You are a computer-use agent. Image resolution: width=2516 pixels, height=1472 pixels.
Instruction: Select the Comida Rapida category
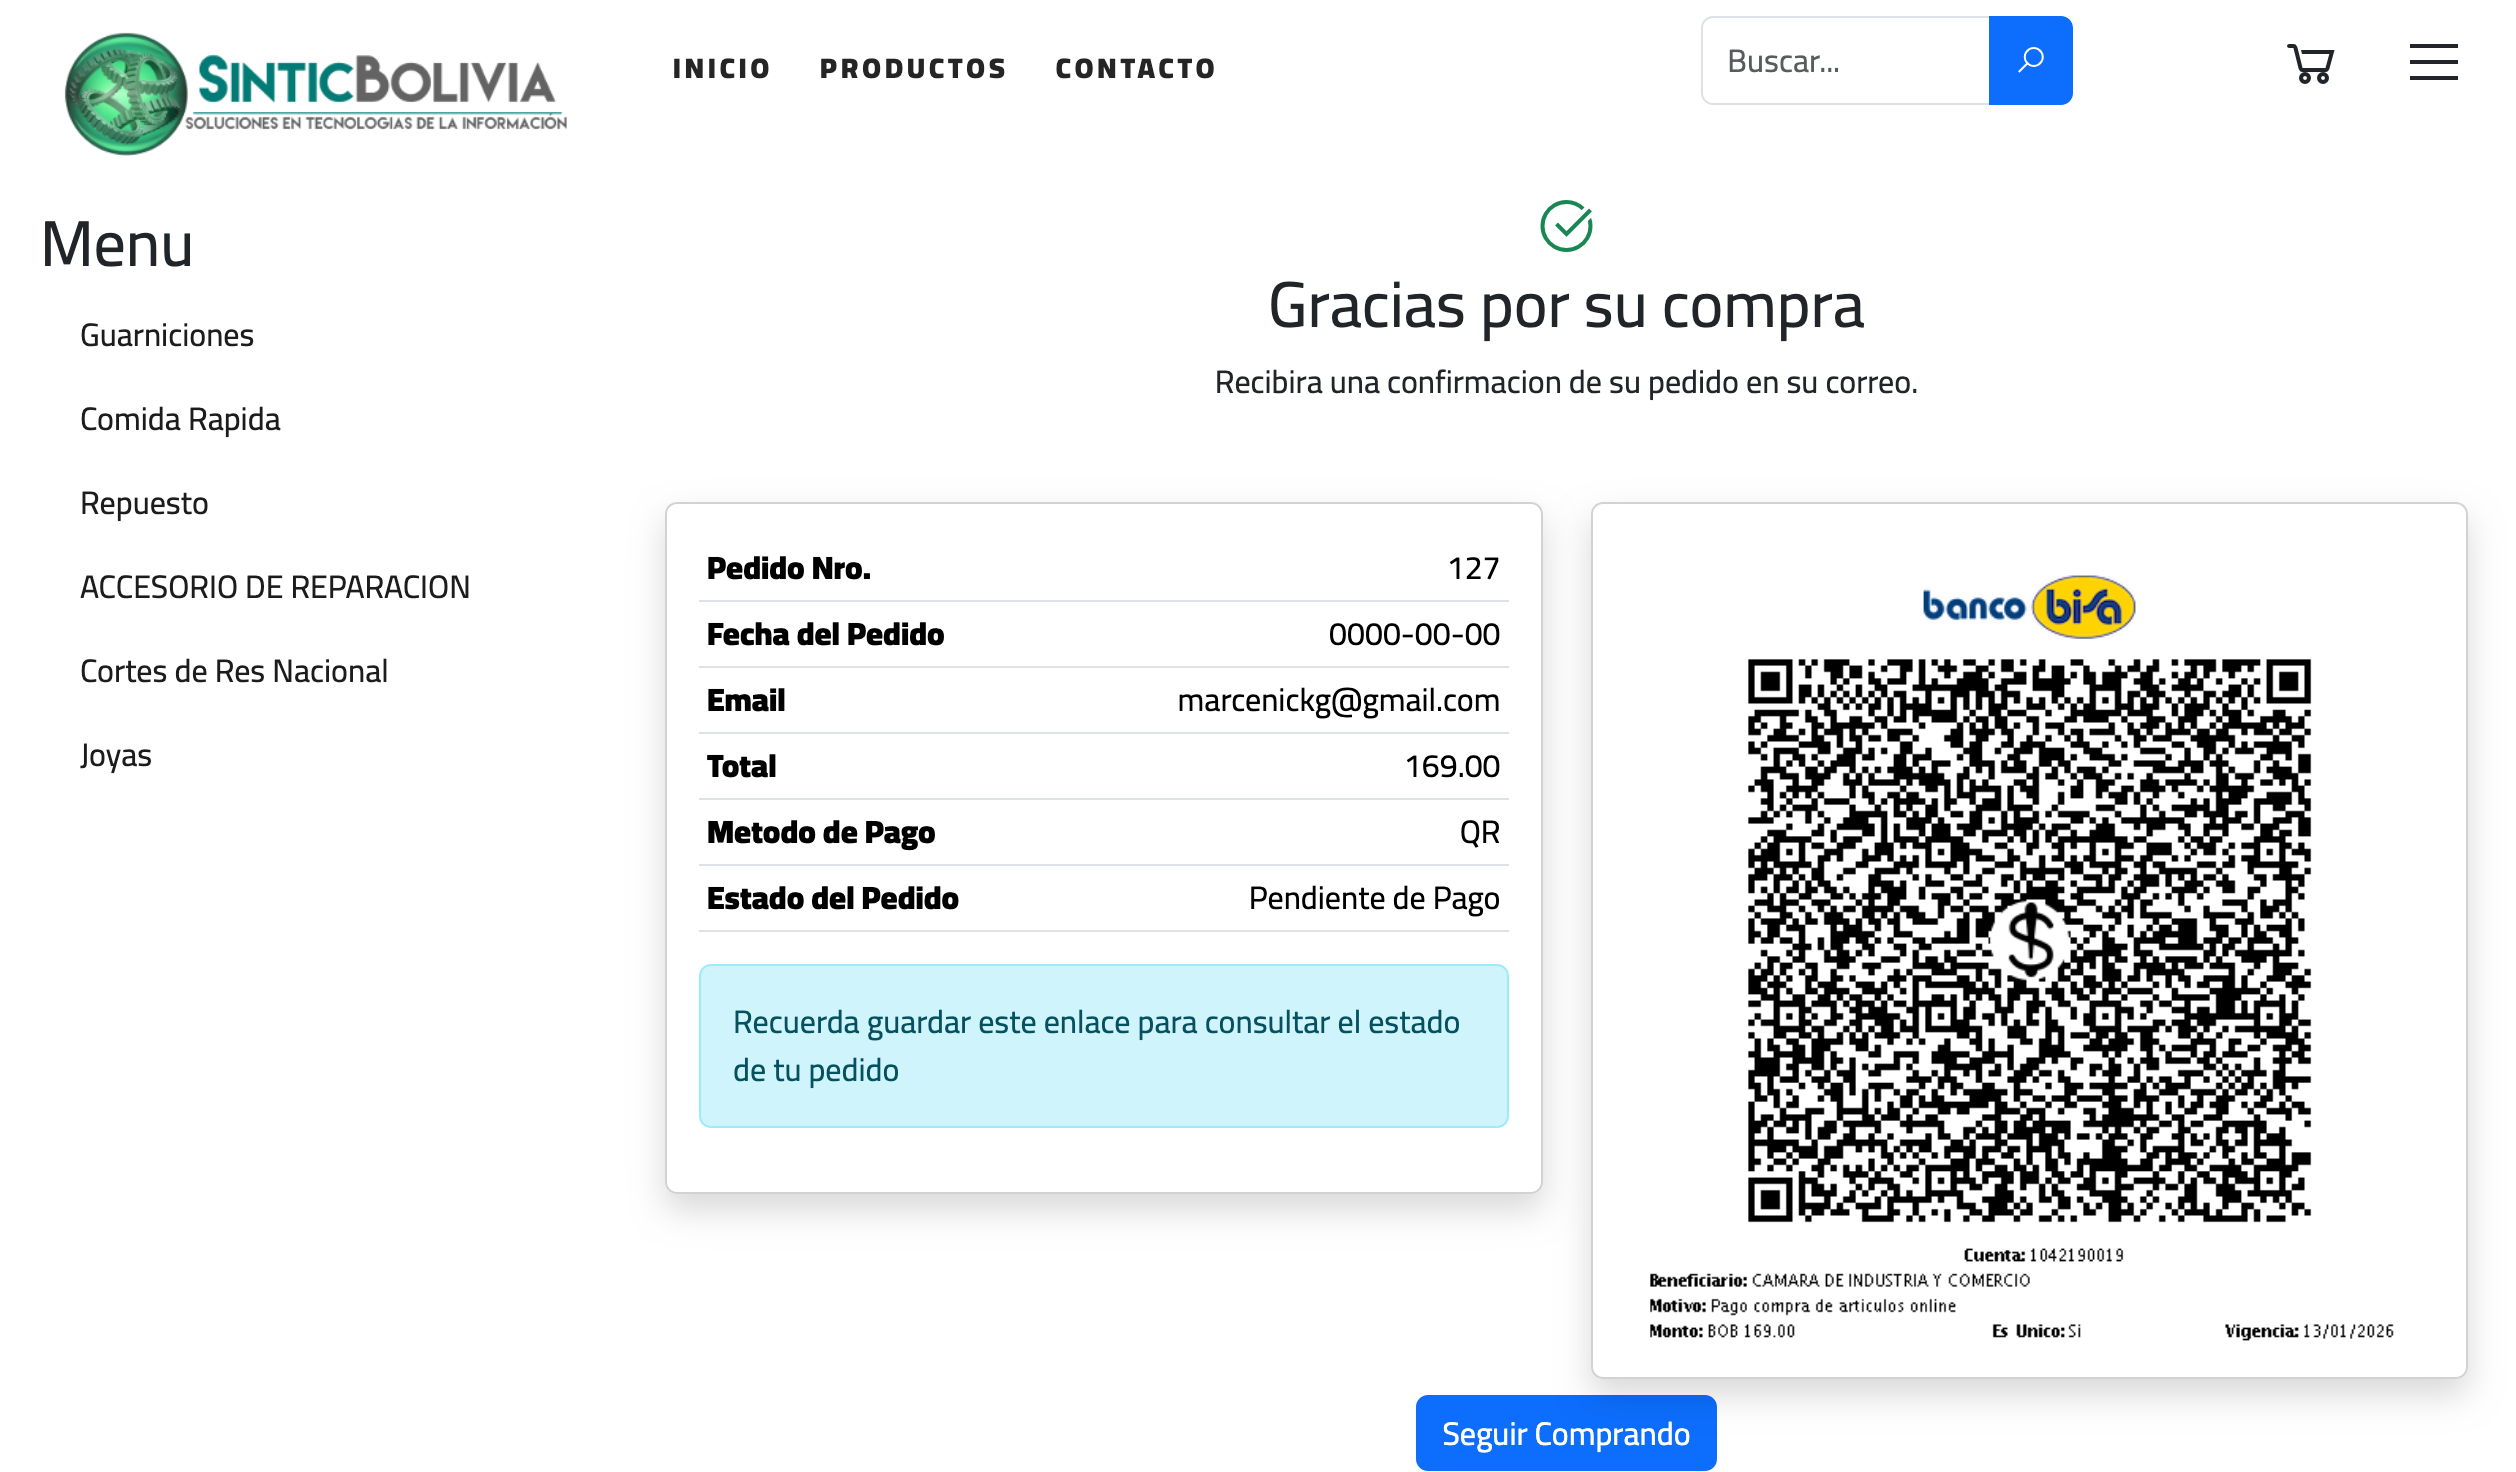click(180, 419)
